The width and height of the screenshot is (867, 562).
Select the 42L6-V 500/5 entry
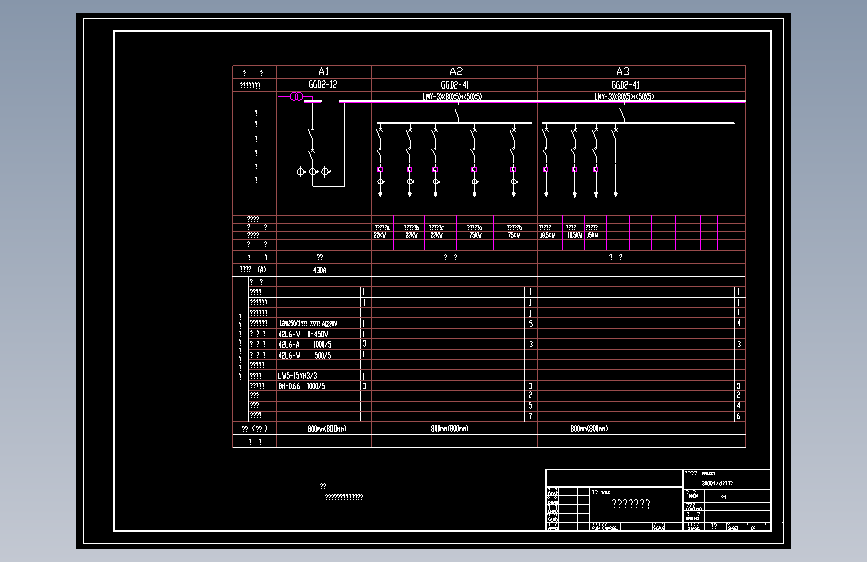[305, 355]
